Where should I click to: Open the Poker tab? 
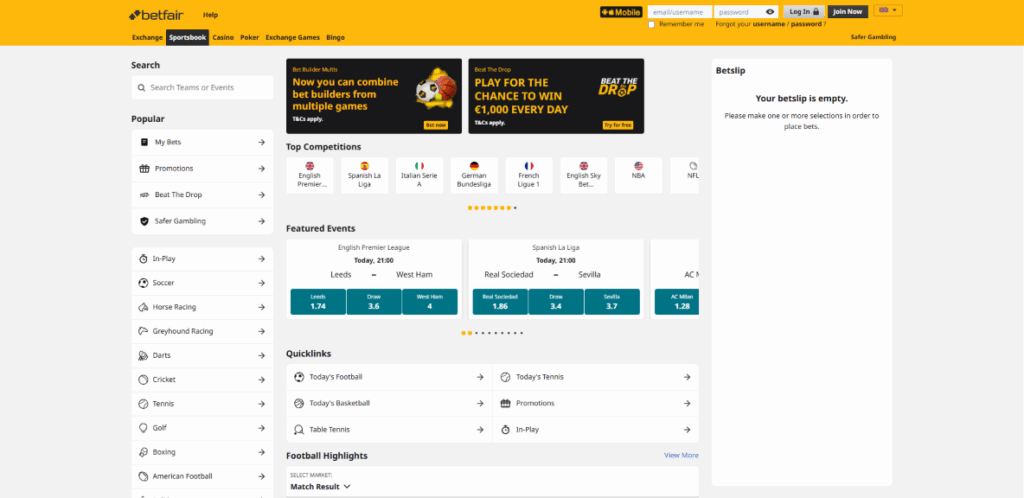(249, 38)
